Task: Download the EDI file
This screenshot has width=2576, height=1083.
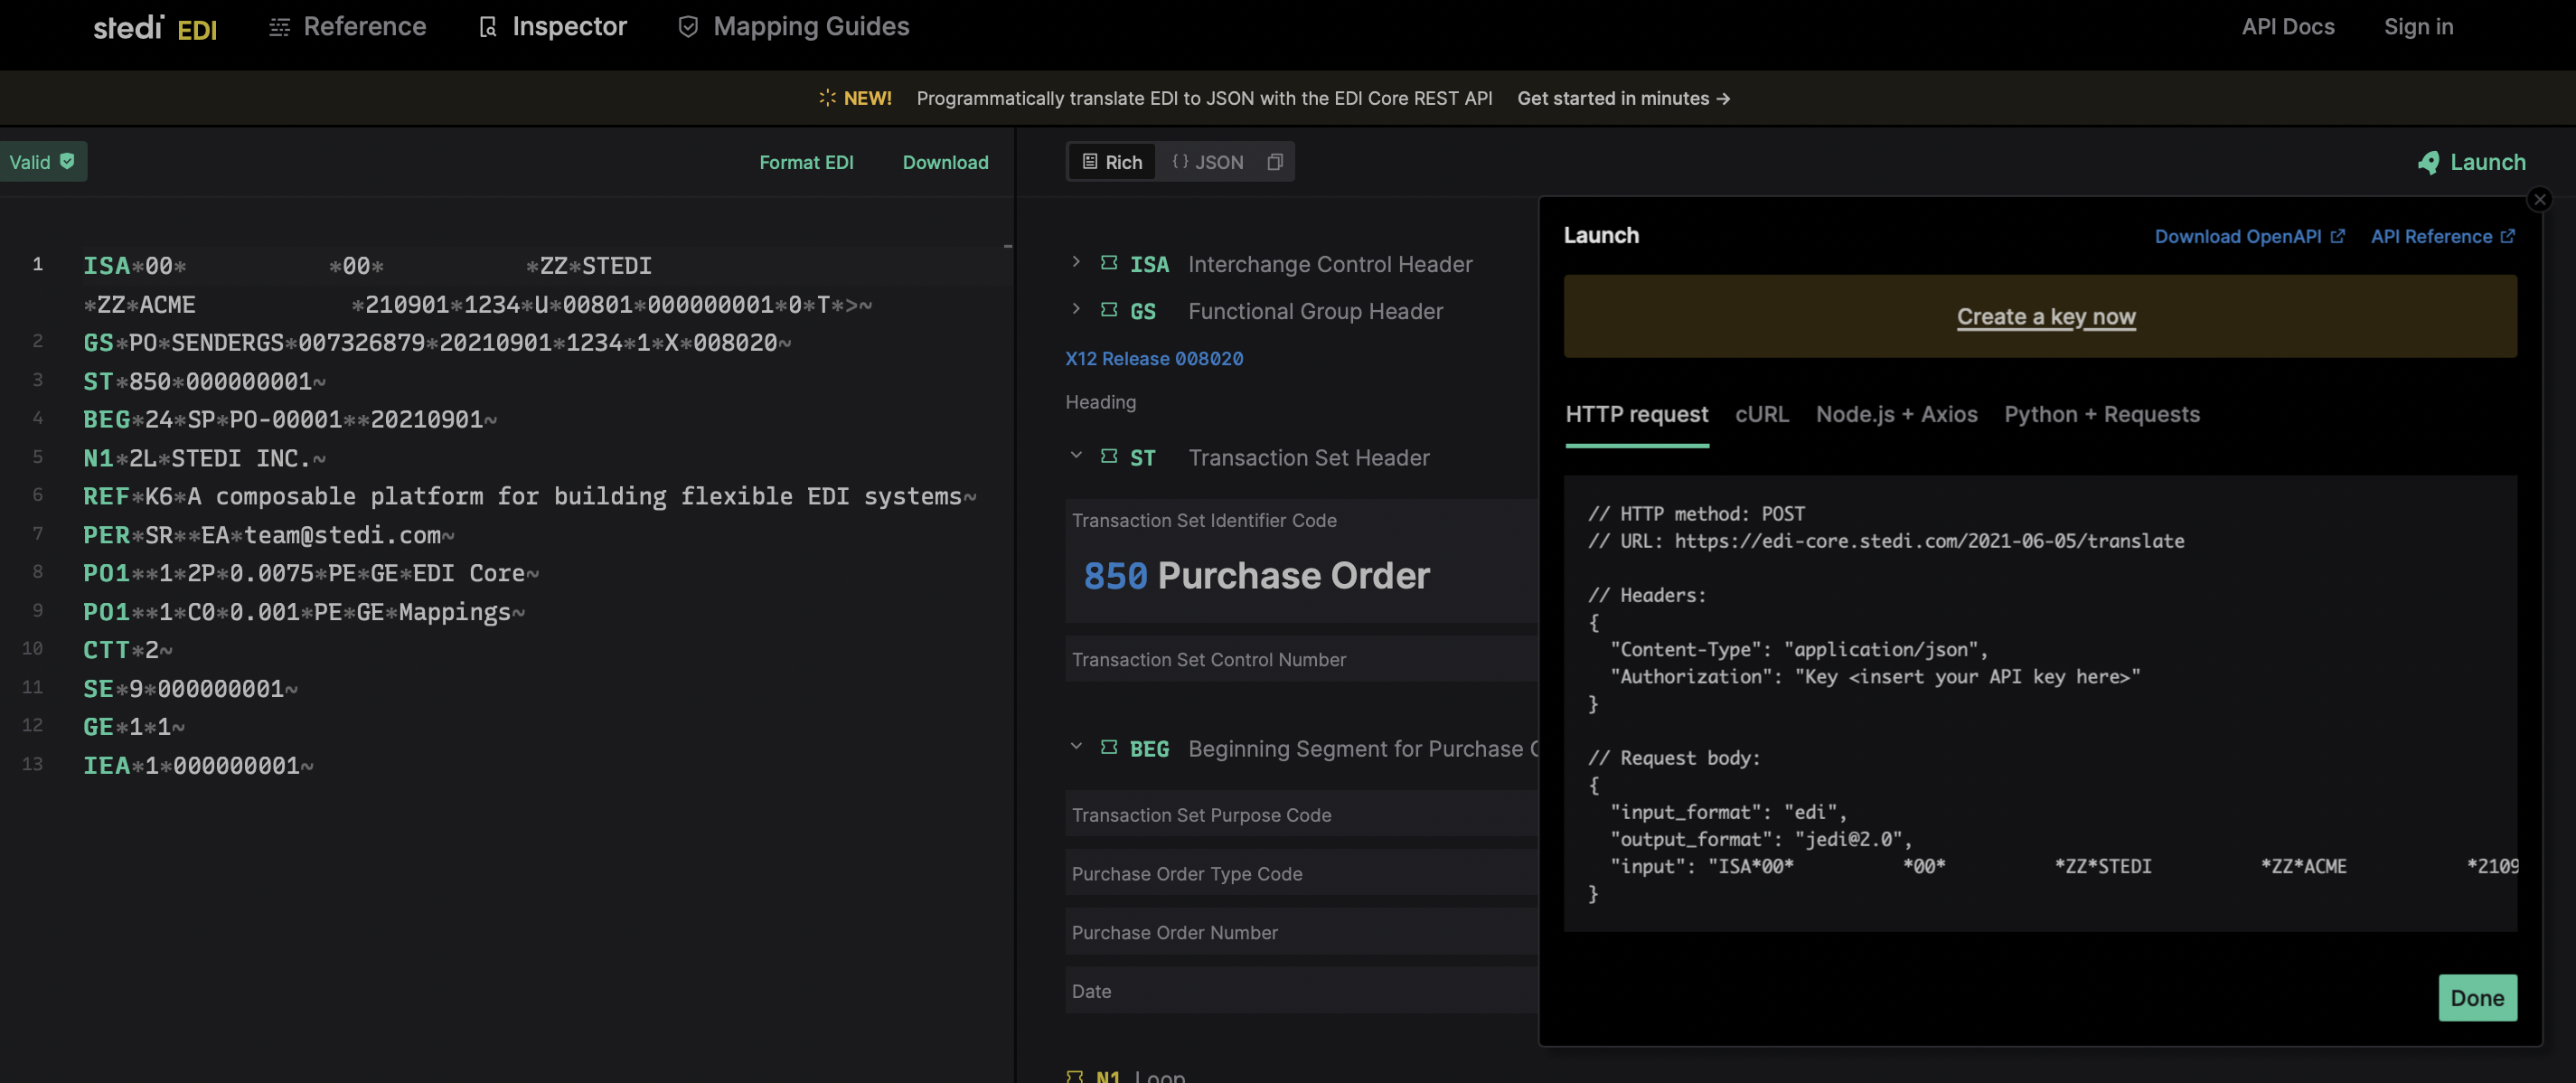Action: (x=945, y=162)
